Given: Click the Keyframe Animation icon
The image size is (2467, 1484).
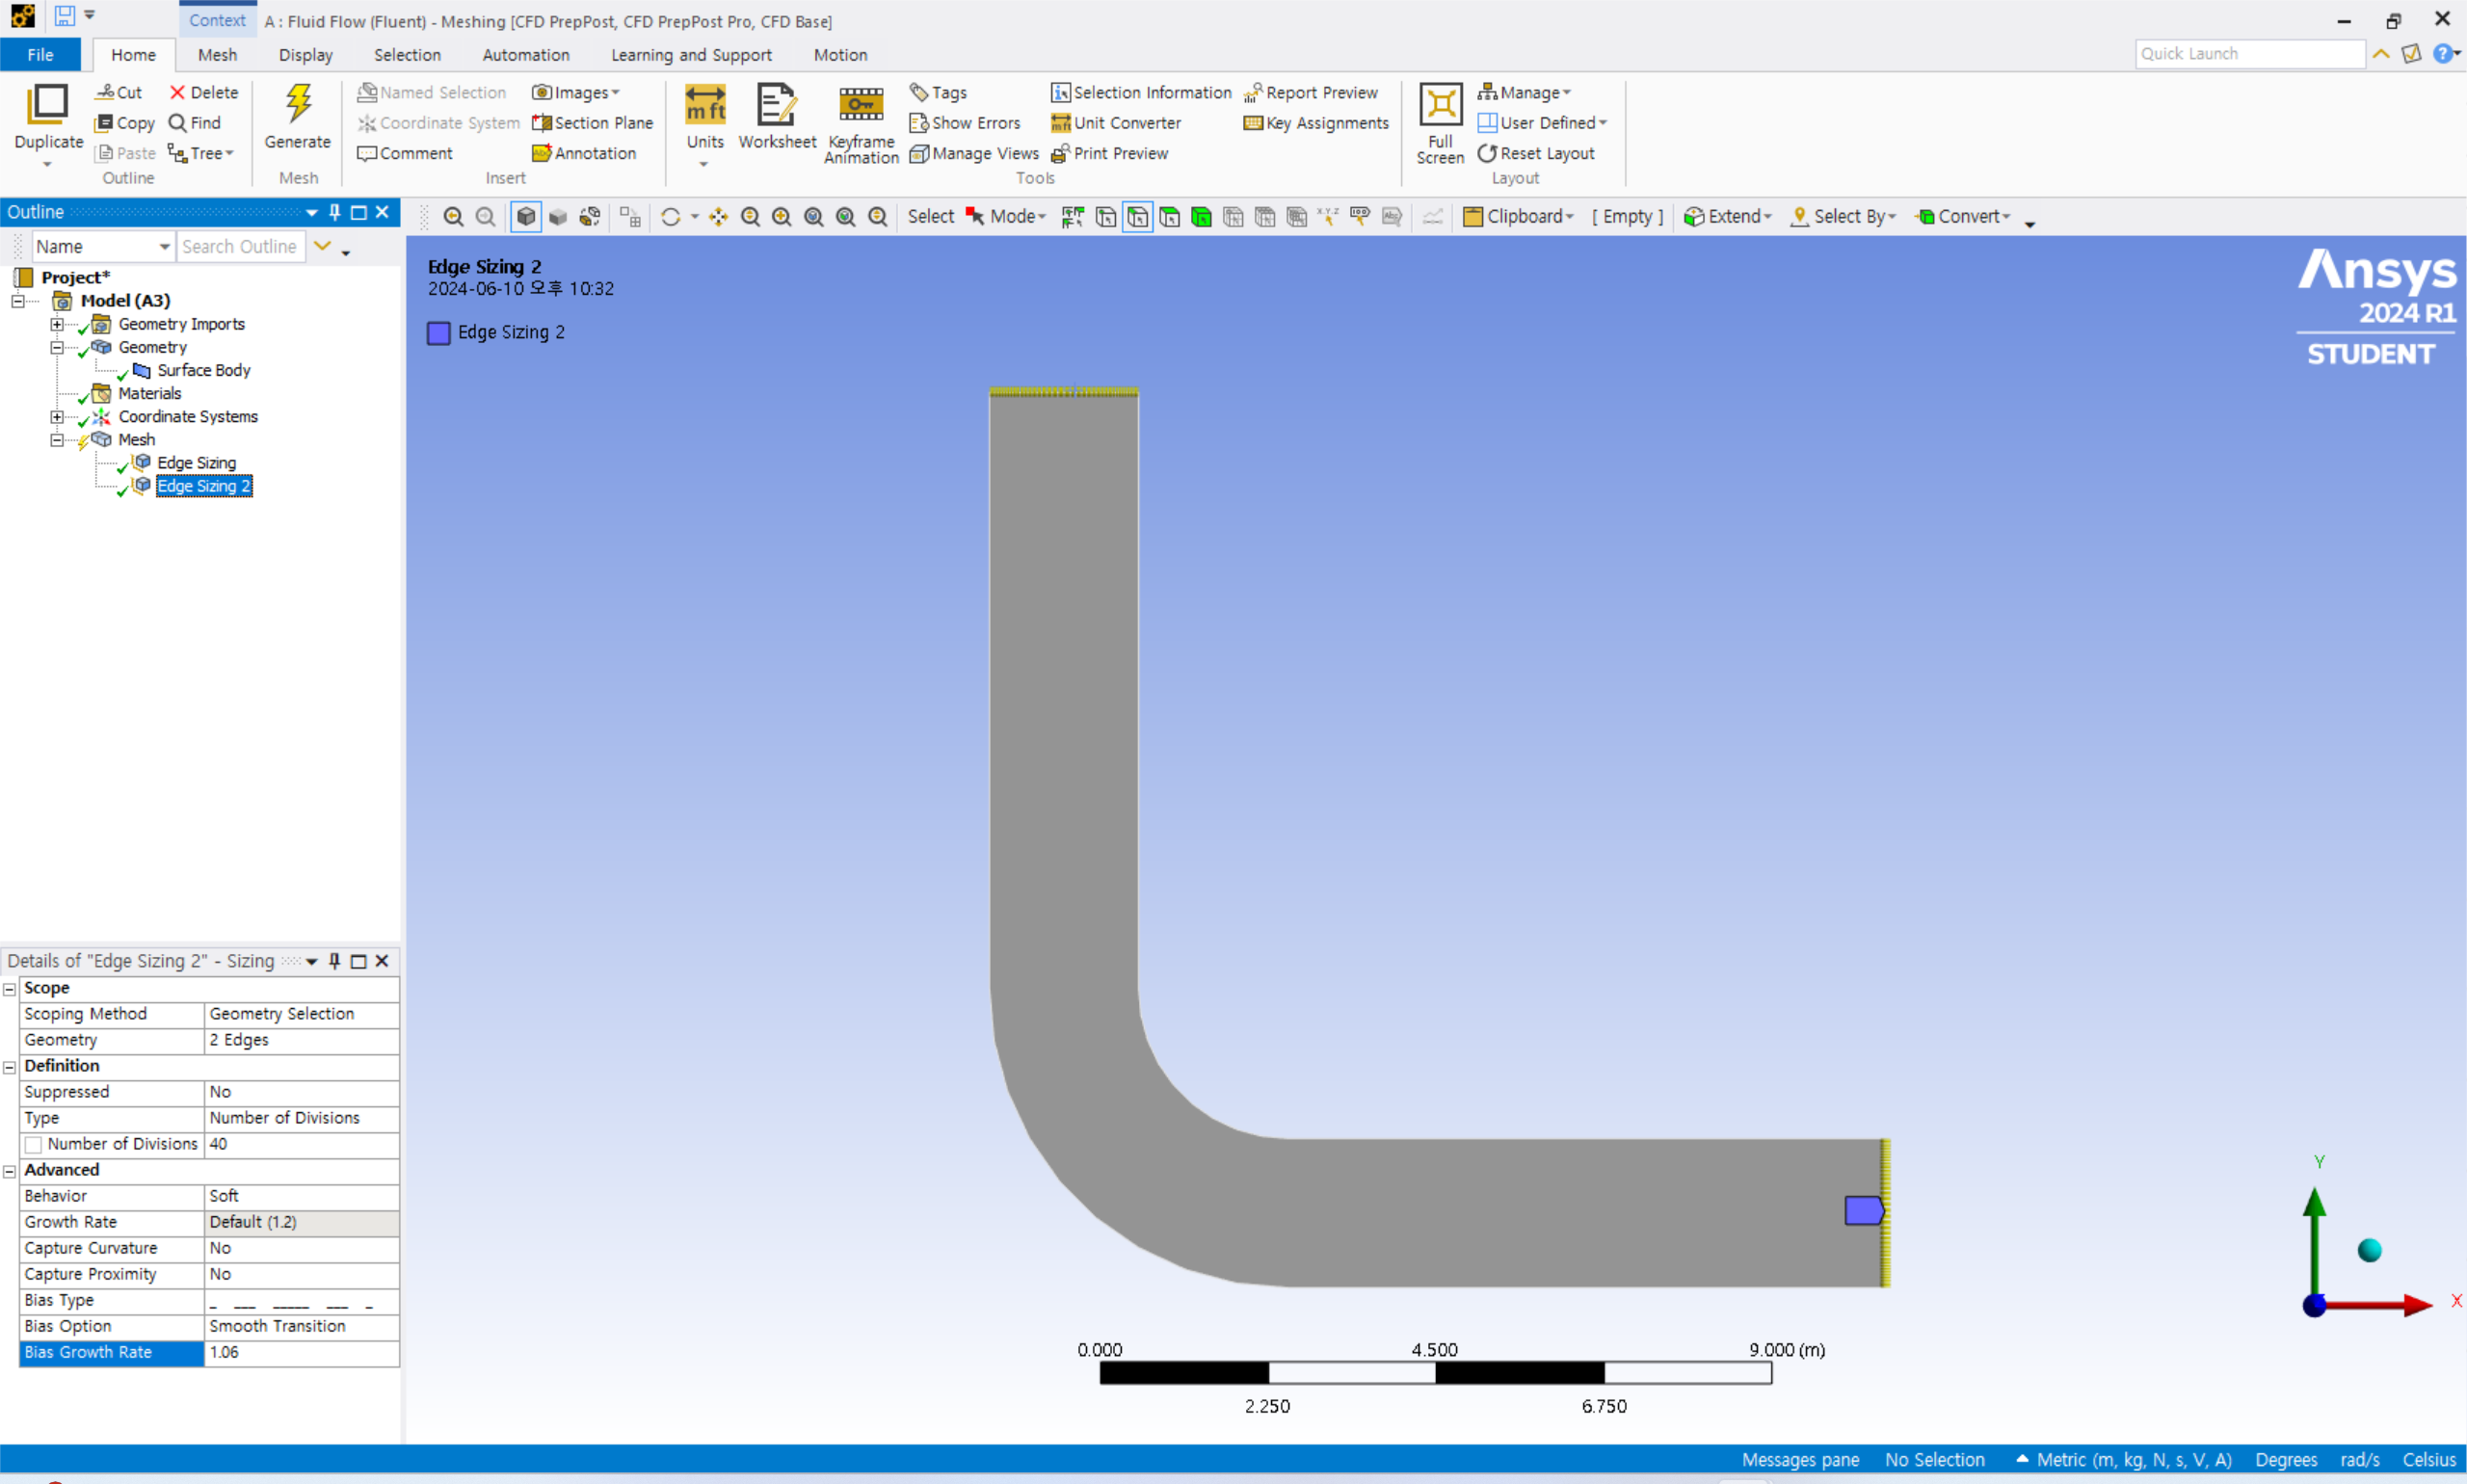Looking at the screenshot, I should pos(860,104).
